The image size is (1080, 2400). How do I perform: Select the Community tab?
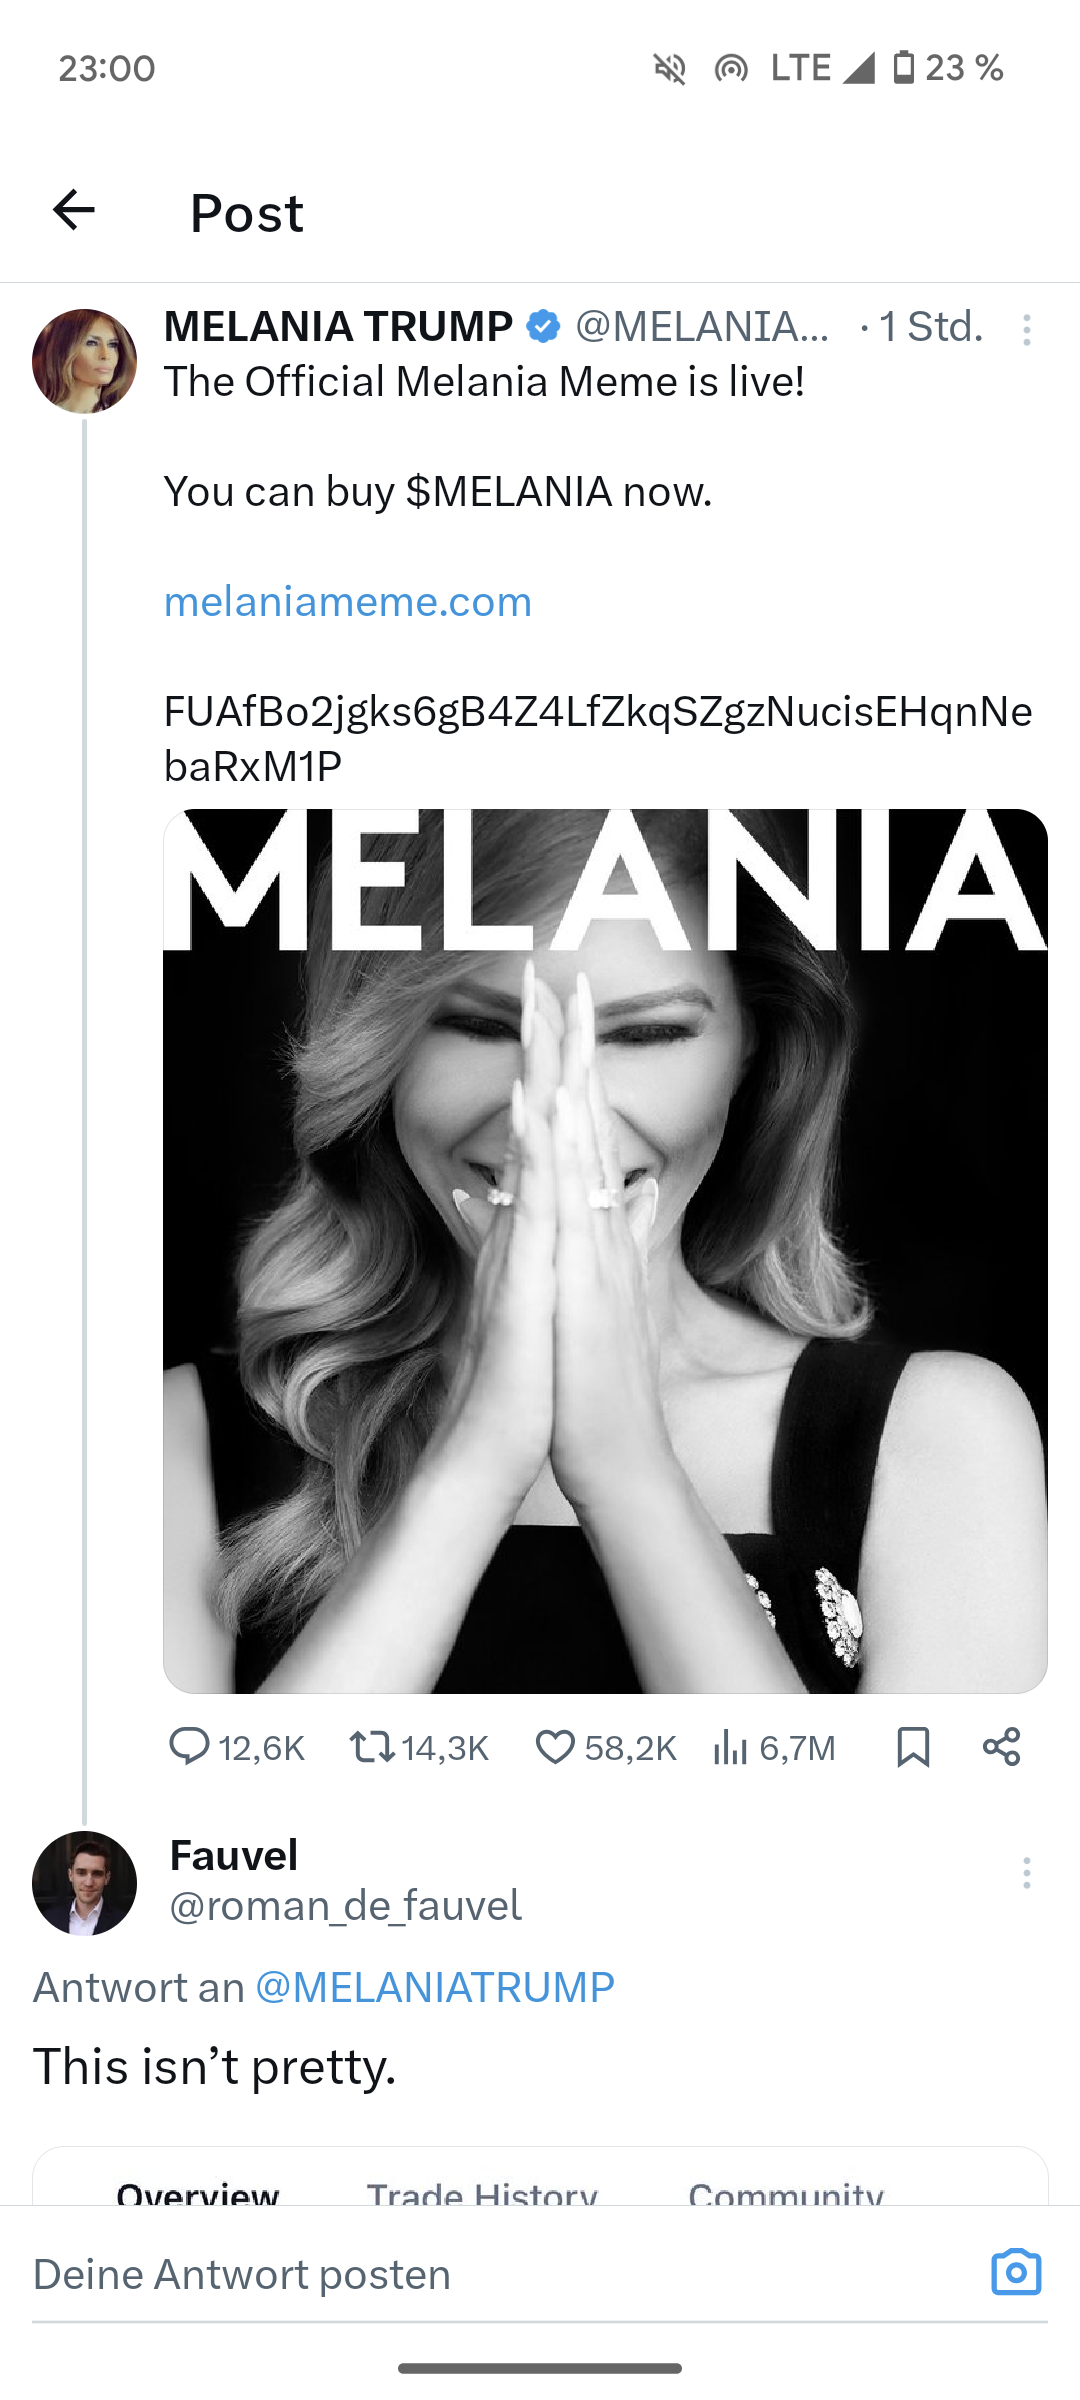[785, 2190]
